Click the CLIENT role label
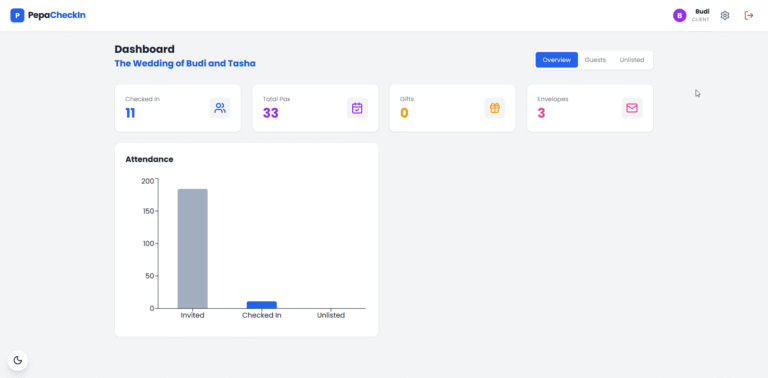This screenshot has height=378, width=768. click(700, 20)
